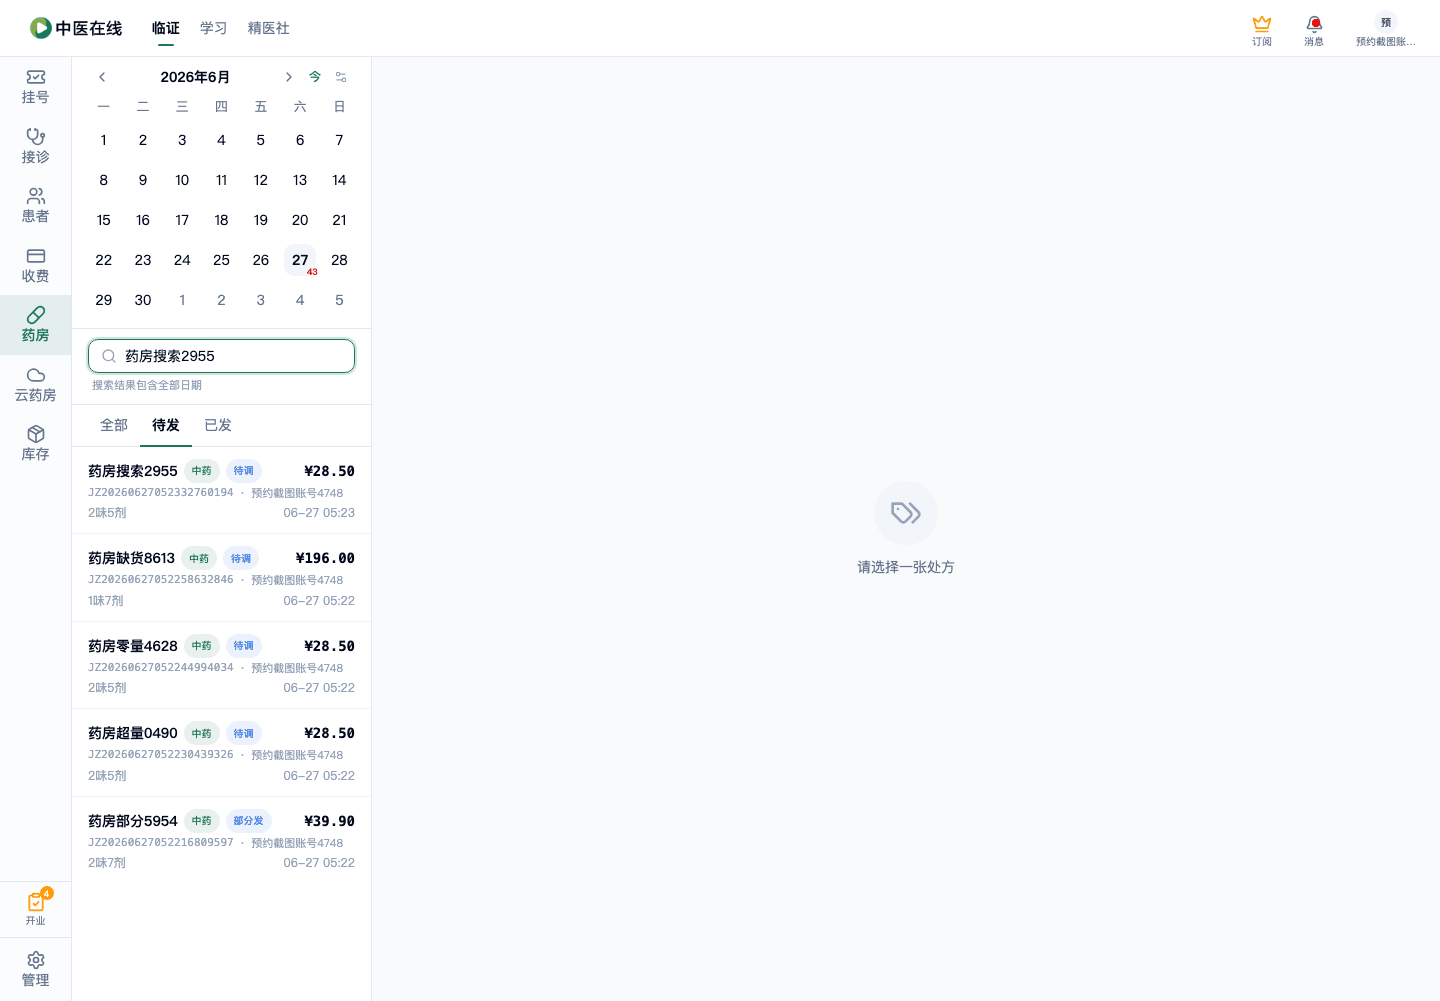Select June 20 in calendar
Viewport: 1440px width, 1001px height.
coord(300,220)
